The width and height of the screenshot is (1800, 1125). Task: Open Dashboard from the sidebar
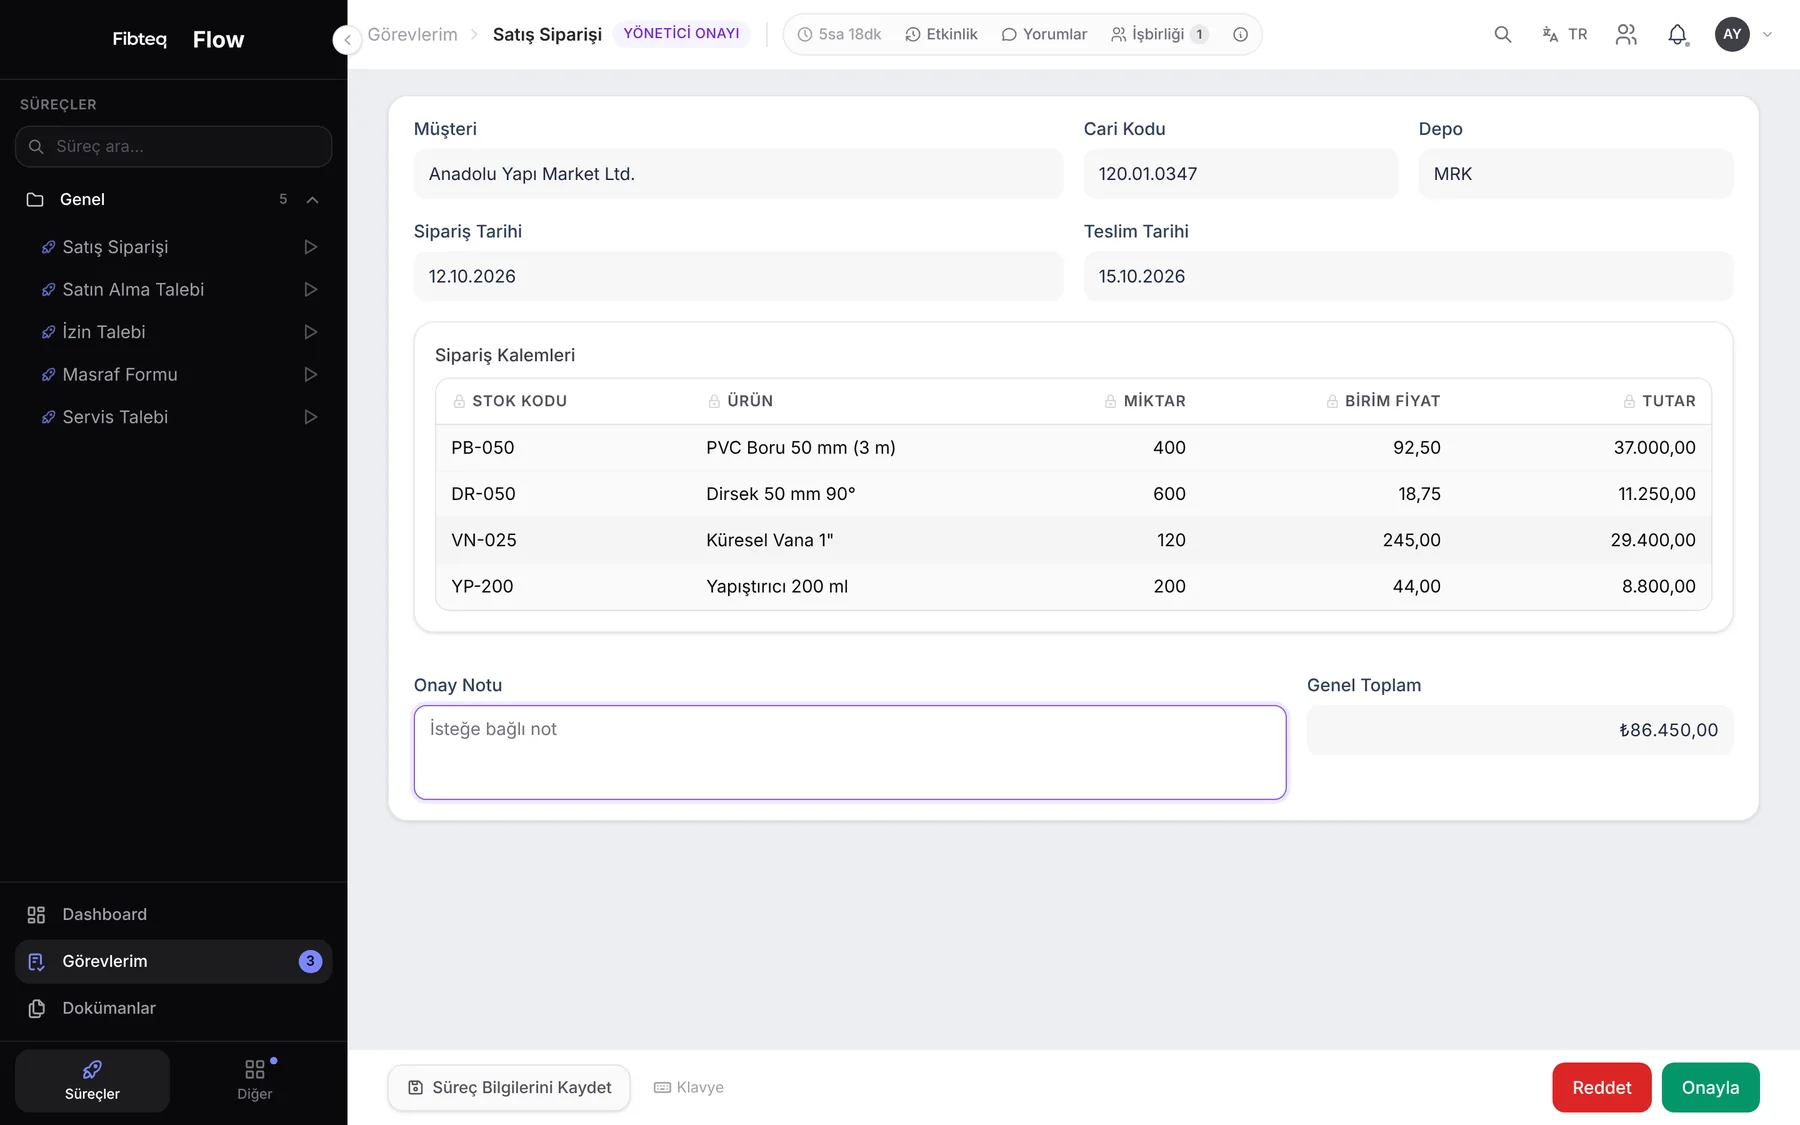pyautogui.click(x=173, y=914)
